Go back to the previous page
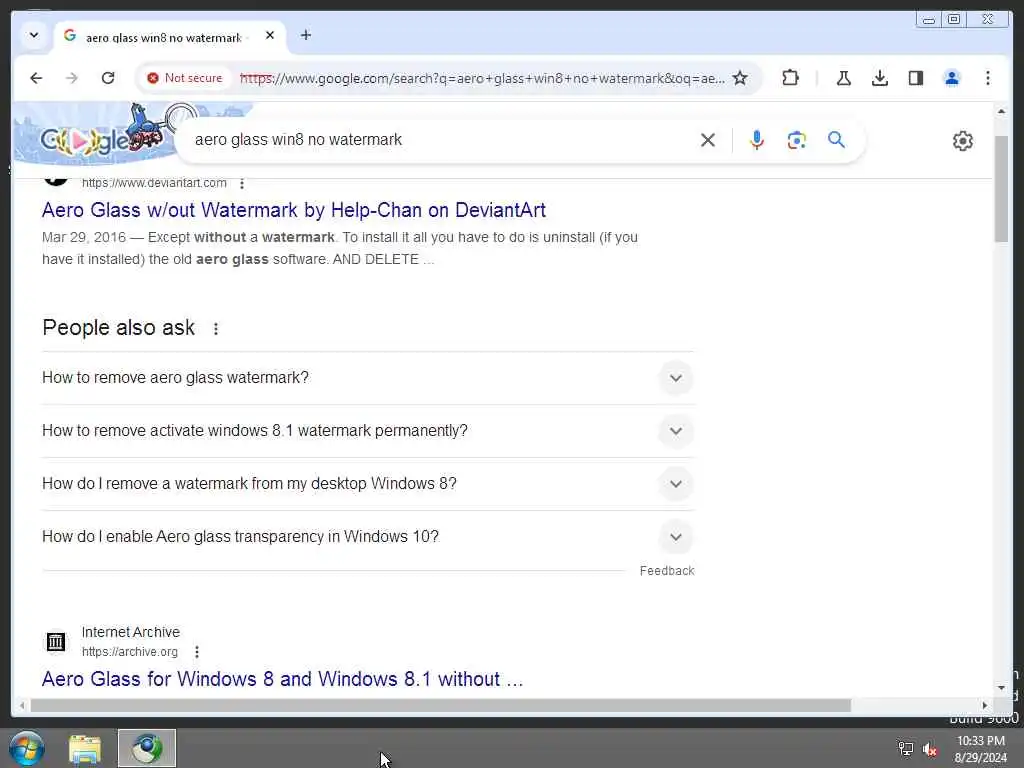Image resolution: width=1024 pixels, height=768 pixels. [36, 78]
